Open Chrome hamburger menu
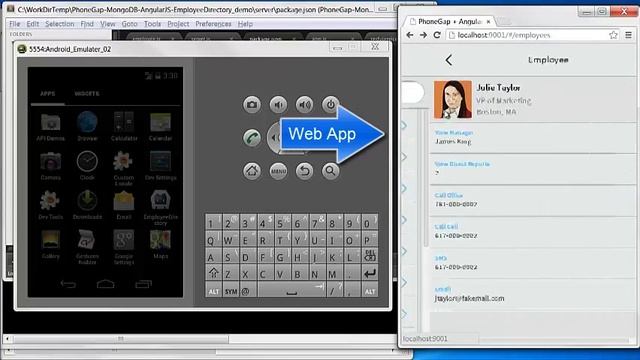This screenshot has width=640, height=360. [629, 35]
